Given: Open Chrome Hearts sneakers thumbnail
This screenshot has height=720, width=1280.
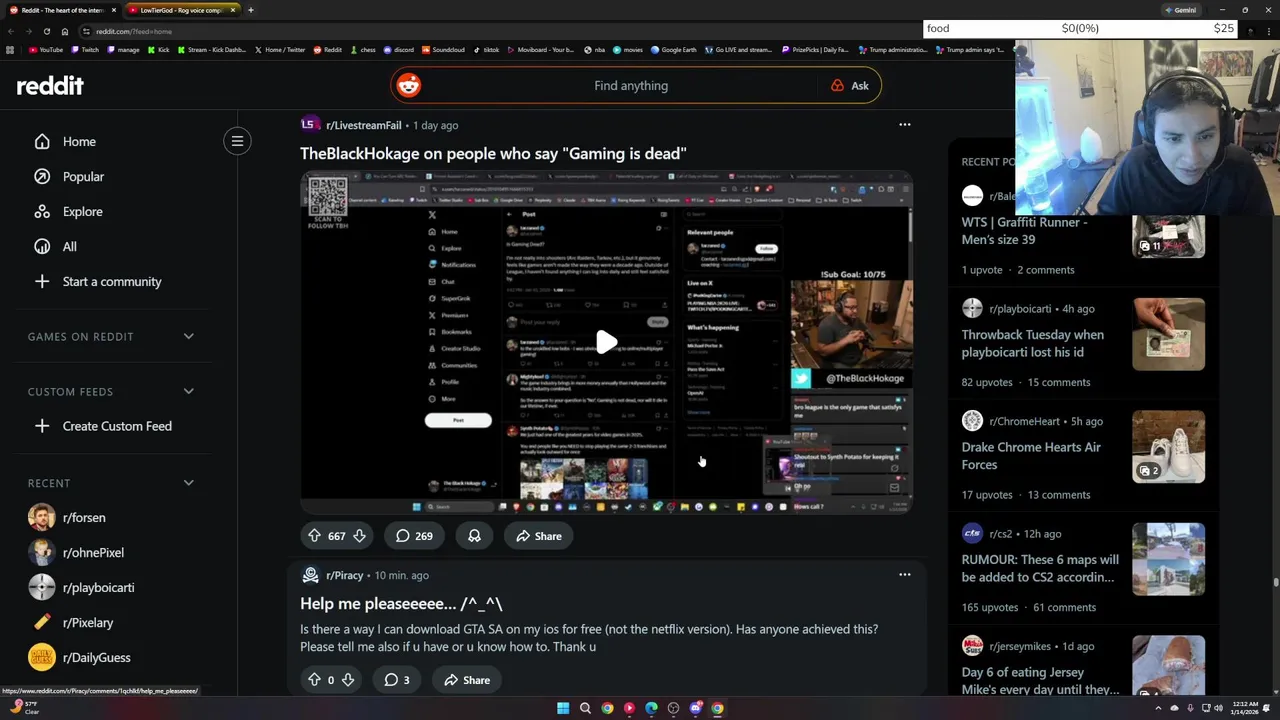Looking at the screenshot, I should (x=1168, y=447).
